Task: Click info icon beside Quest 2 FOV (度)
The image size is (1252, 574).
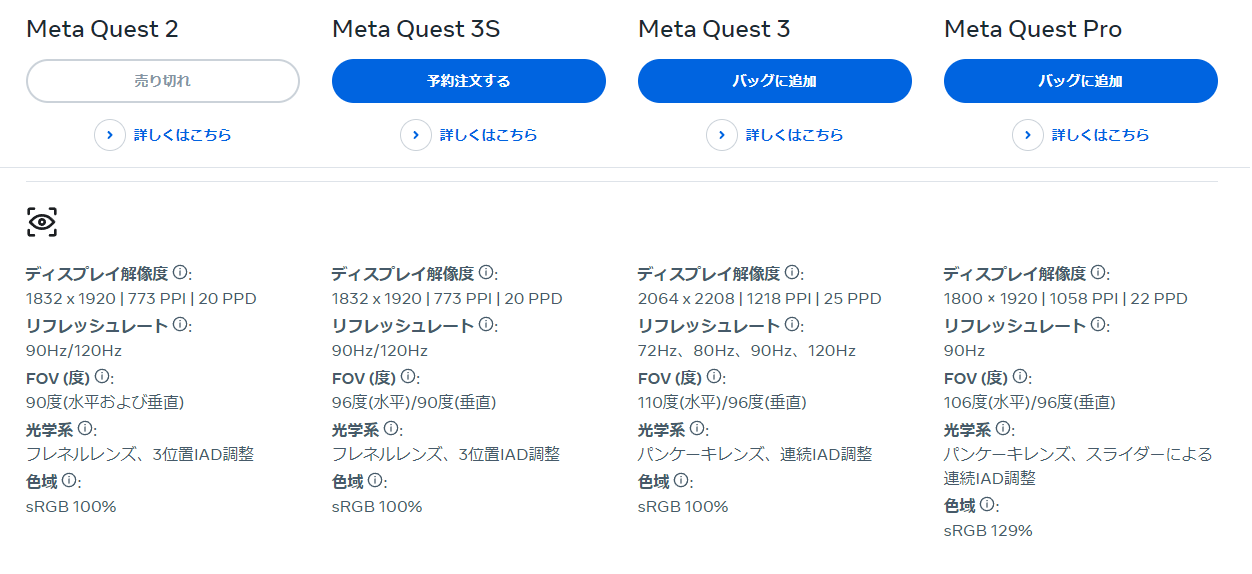Action: tap(102, 376)
